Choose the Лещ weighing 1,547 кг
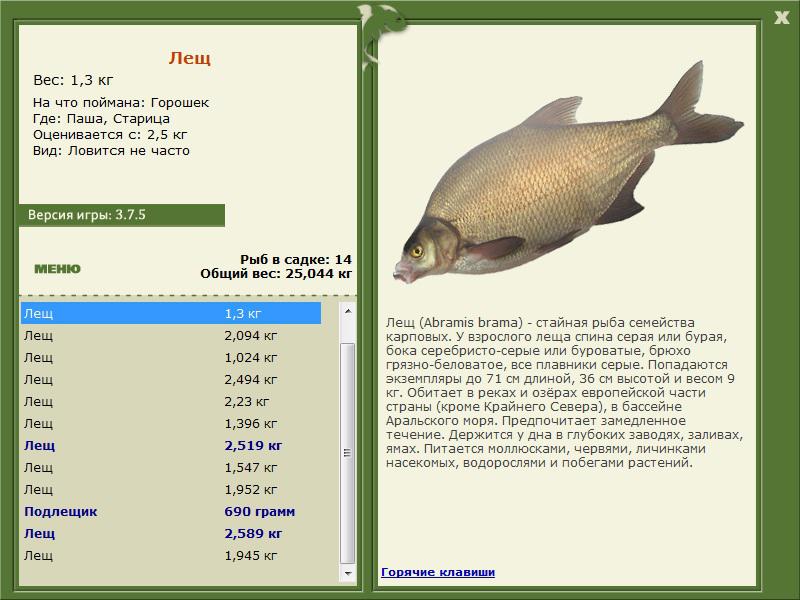Image resolution: width=800 pixels, height=600 pixels. tap(170, 468)
